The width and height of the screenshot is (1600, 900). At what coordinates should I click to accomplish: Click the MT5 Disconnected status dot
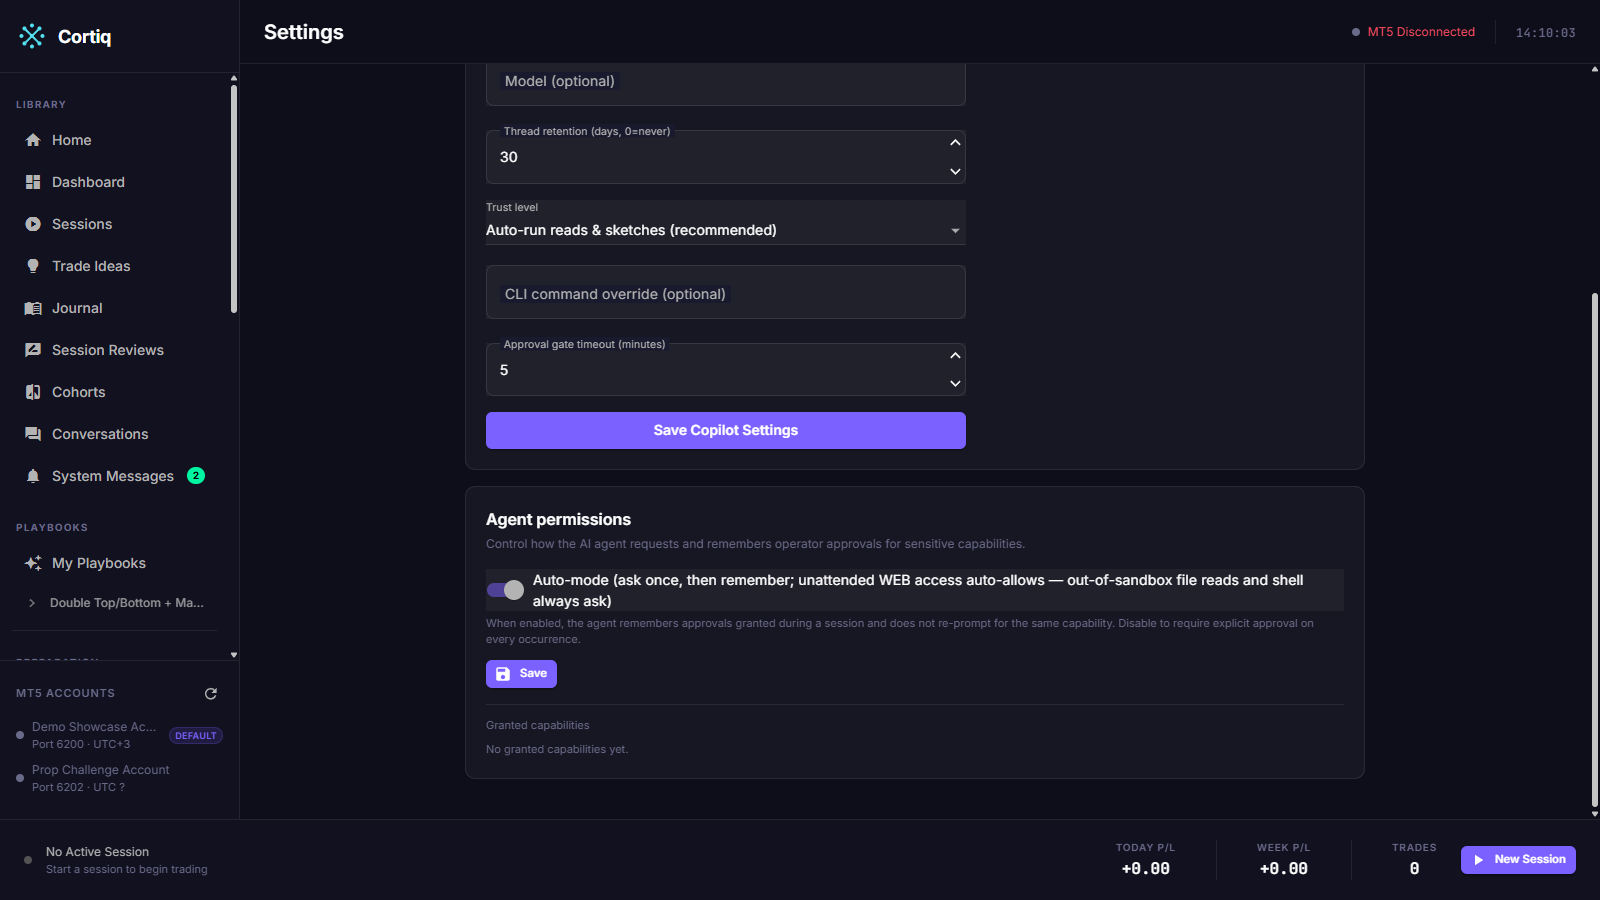[1356, 32]
